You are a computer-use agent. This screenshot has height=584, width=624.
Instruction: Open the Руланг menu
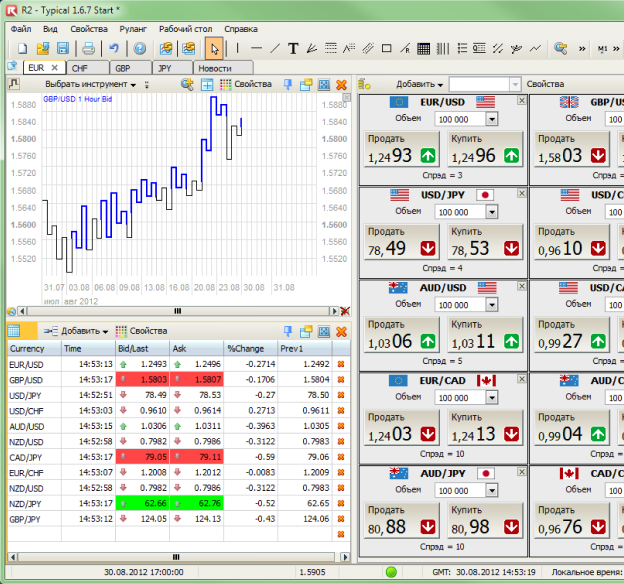pos(133,29)
